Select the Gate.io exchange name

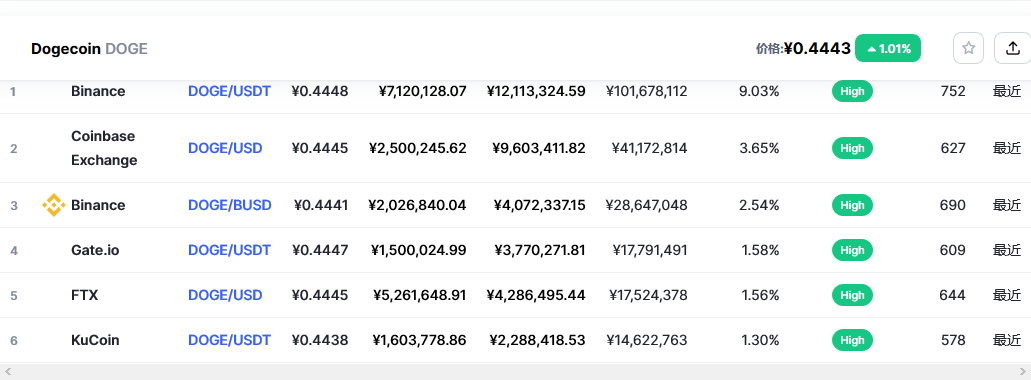tap(95, 250)
